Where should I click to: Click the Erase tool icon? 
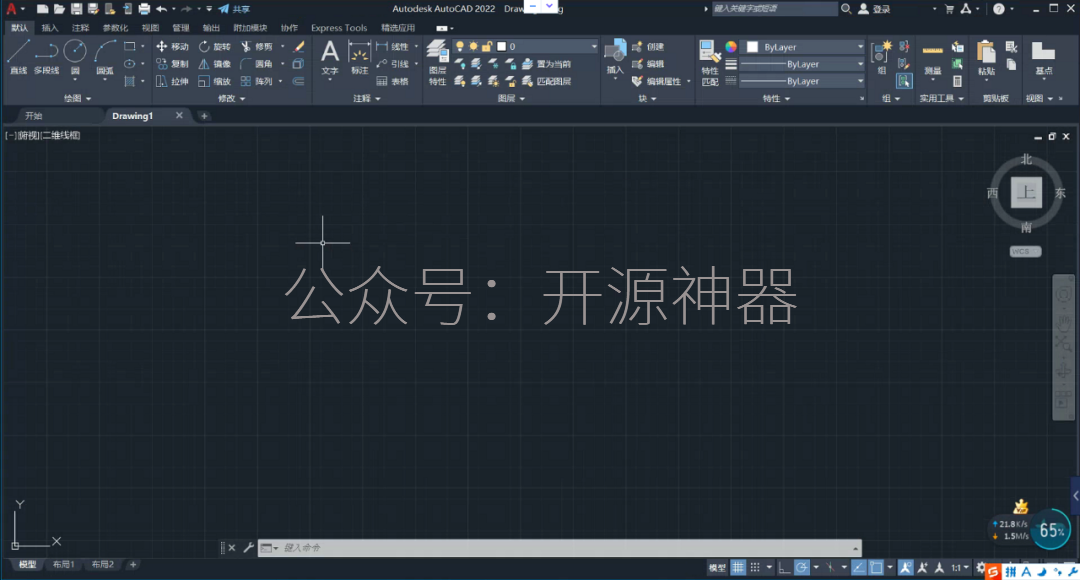299,46
